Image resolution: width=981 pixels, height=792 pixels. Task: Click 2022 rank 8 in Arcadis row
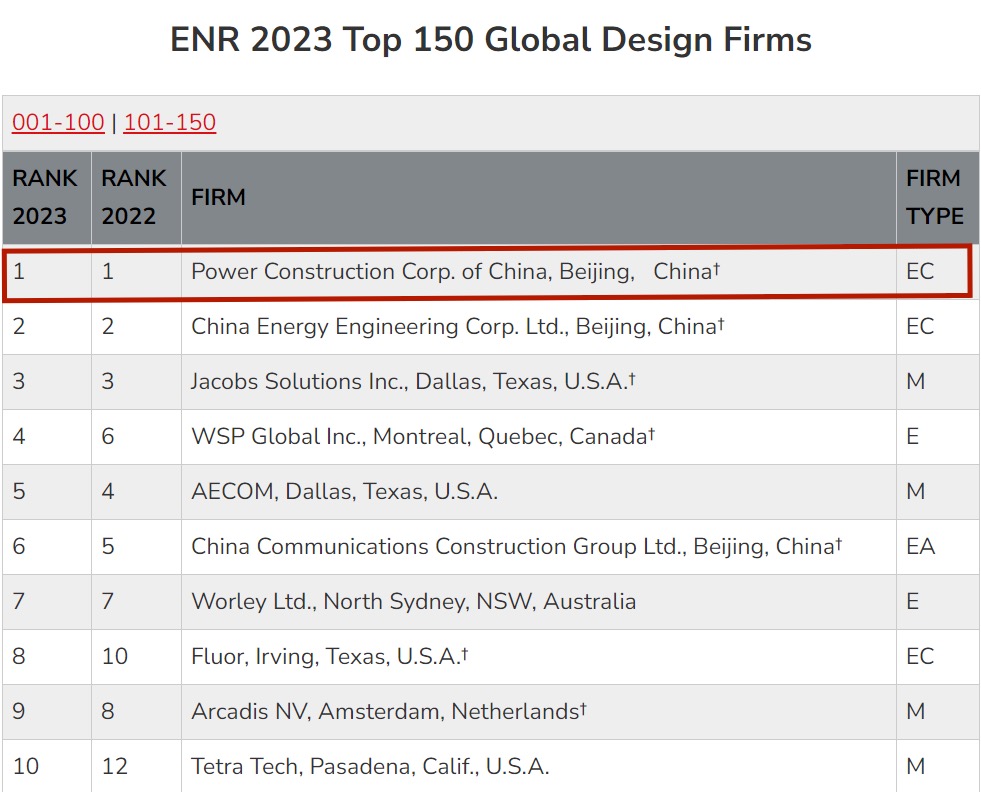(108, 711)
